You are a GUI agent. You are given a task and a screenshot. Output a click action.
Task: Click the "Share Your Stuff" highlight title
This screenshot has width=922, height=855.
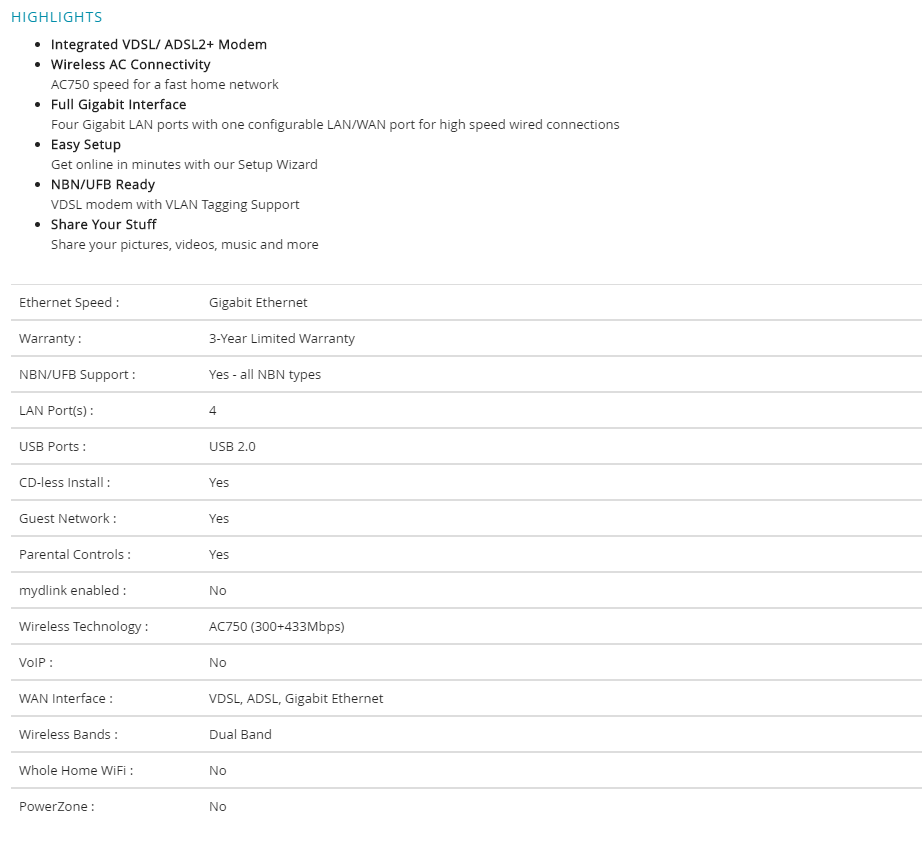coord(104,224)
